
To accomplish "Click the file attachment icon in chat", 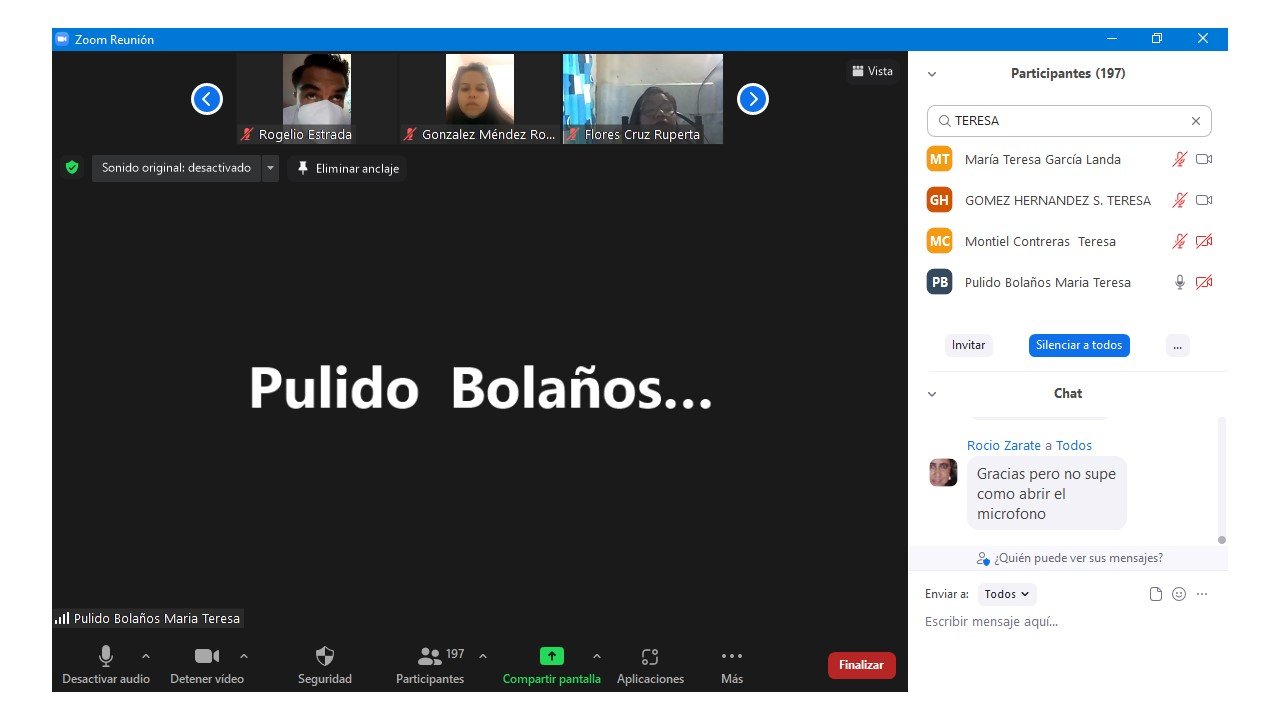I will point(1156,594).
